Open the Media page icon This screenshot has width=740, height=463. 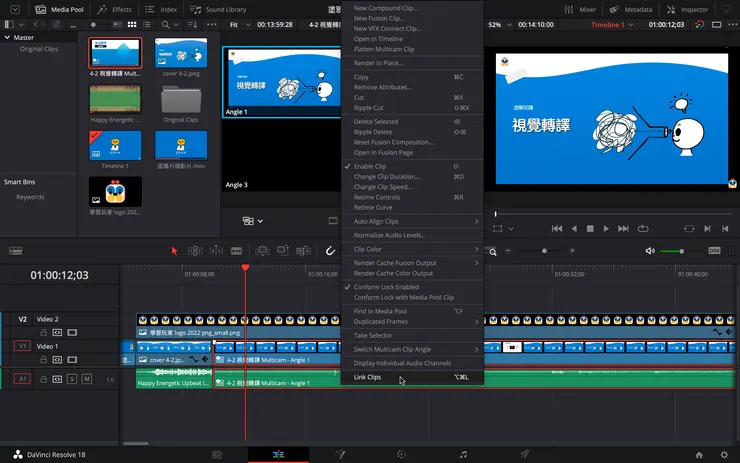coord(217,454)
